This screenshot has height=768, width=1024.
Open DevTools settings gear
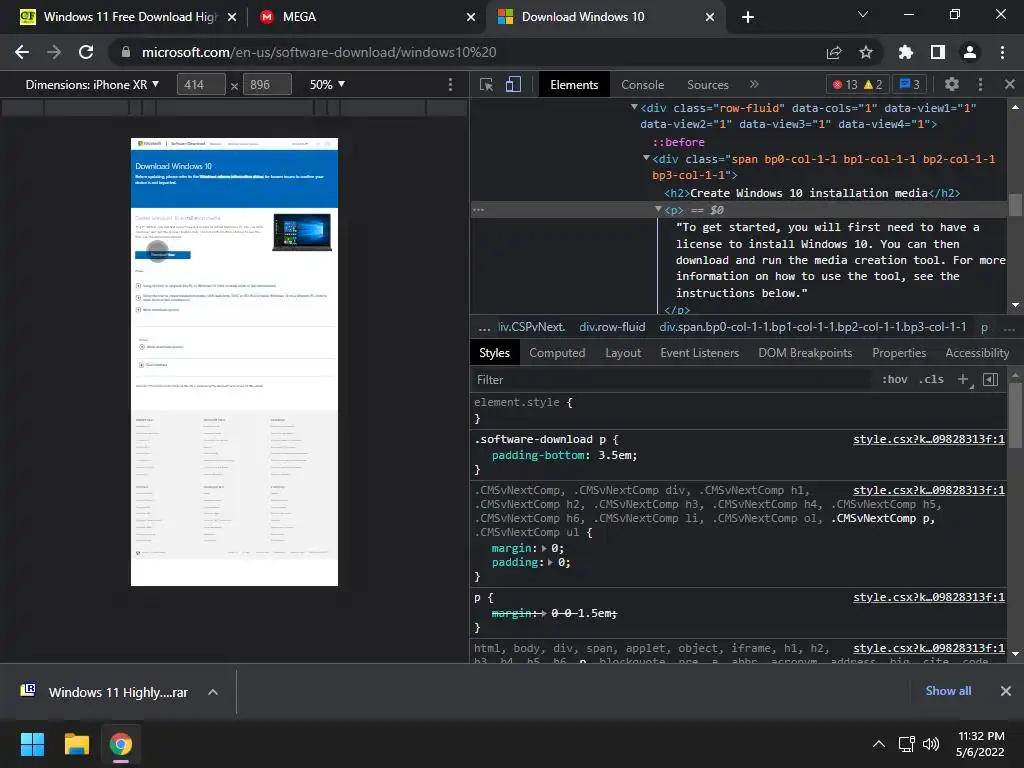(952, 84)
